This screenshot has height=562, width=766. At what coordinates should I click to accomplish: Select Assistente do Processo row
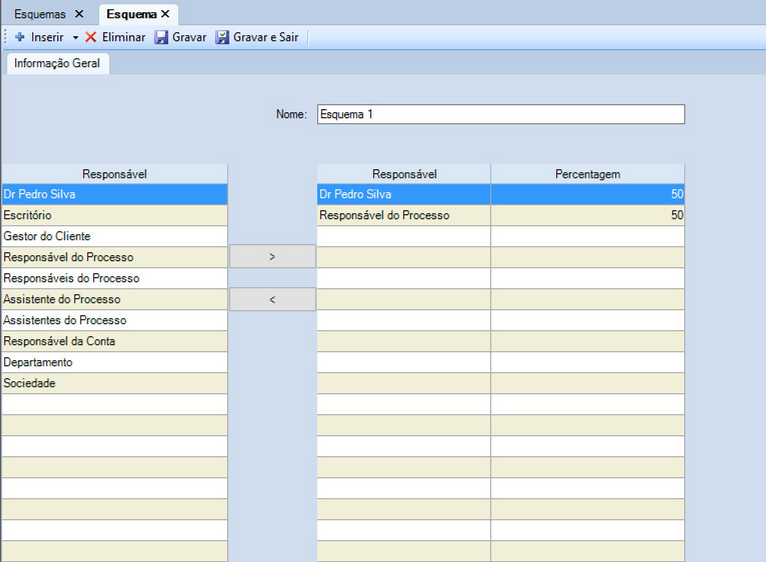115,299
